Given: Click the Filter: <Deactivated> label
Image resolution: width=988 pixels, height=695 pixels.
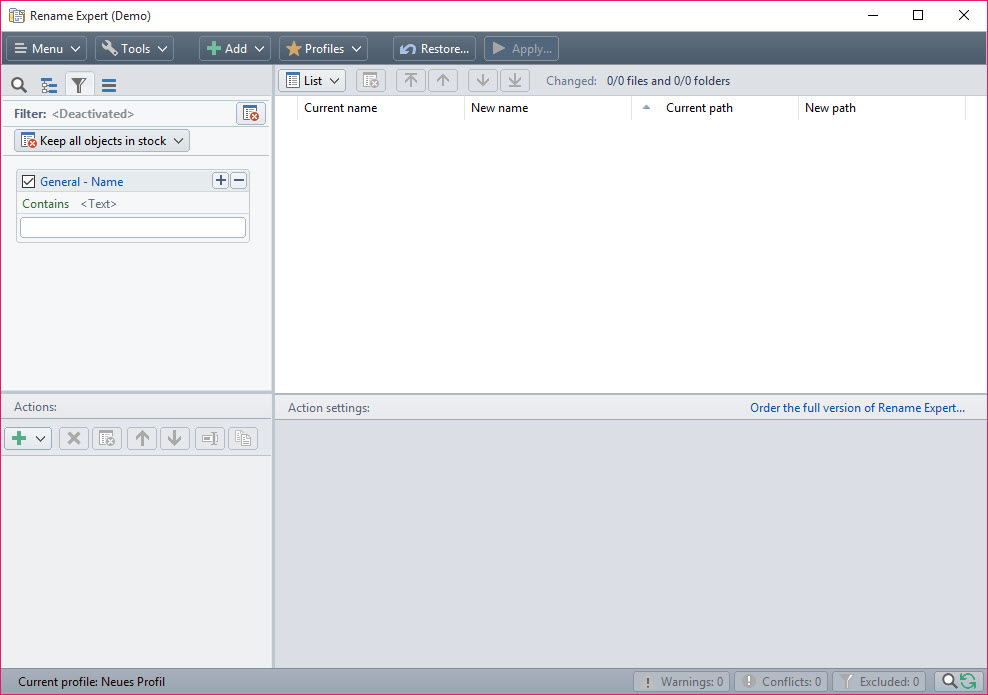Looking at the screenshot, I should 74,114.
